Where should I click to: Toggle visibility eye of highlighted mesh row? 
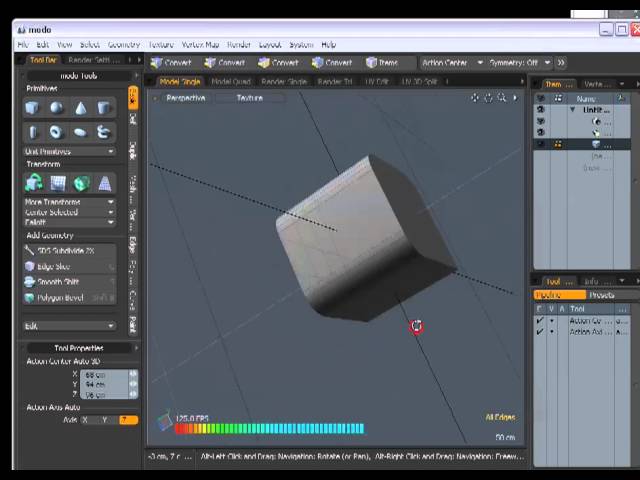(x=541, y=144)
